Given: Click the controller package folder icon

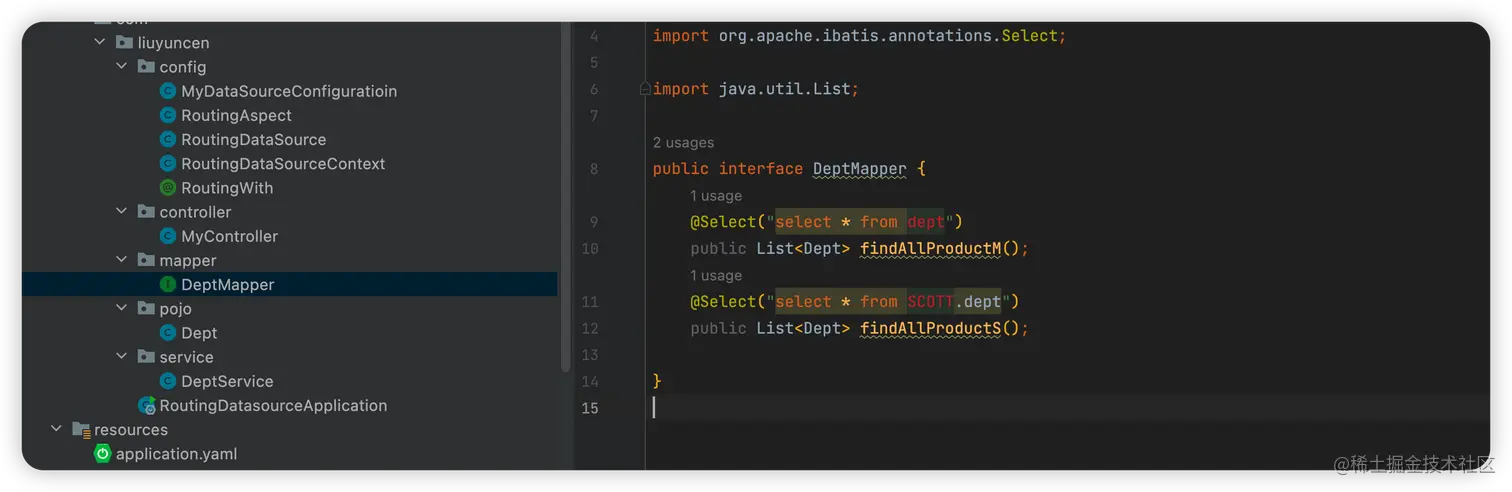Looking at the screenshot, I should [146, 212].
